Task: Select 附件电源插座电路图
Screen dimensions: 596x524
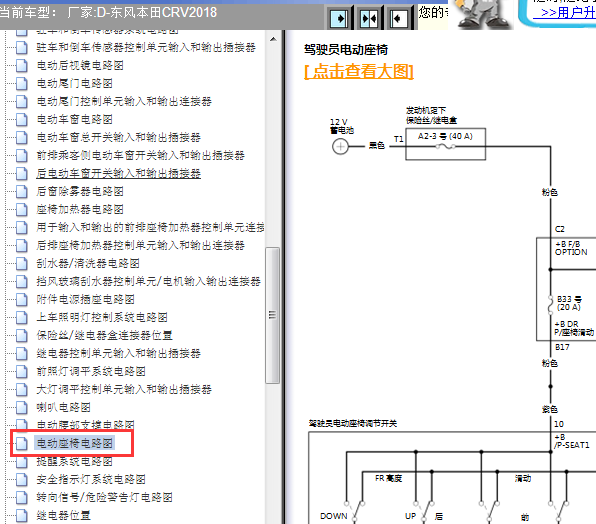Action: 86,299
